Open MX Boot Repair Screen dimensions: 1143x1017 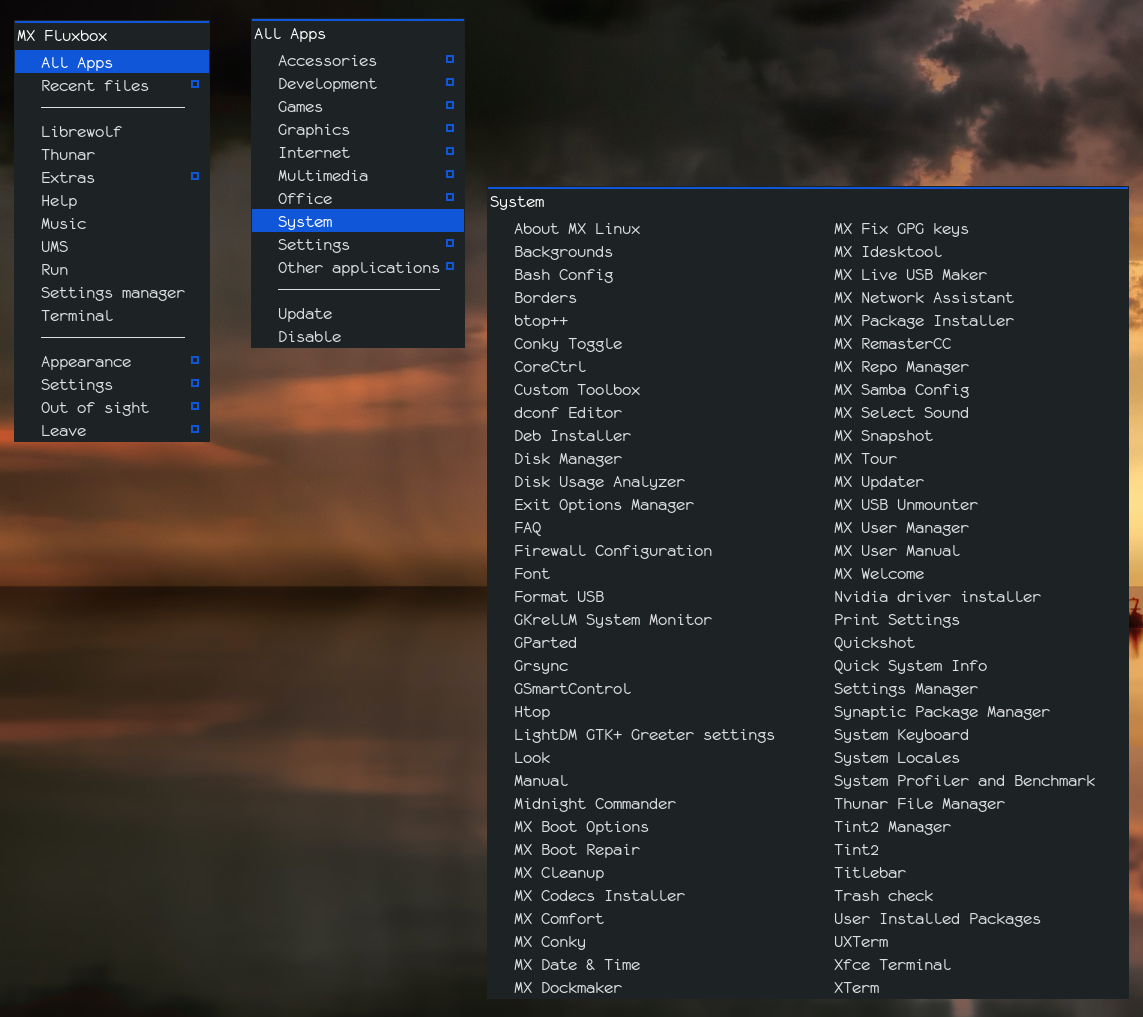coord(577,849)
